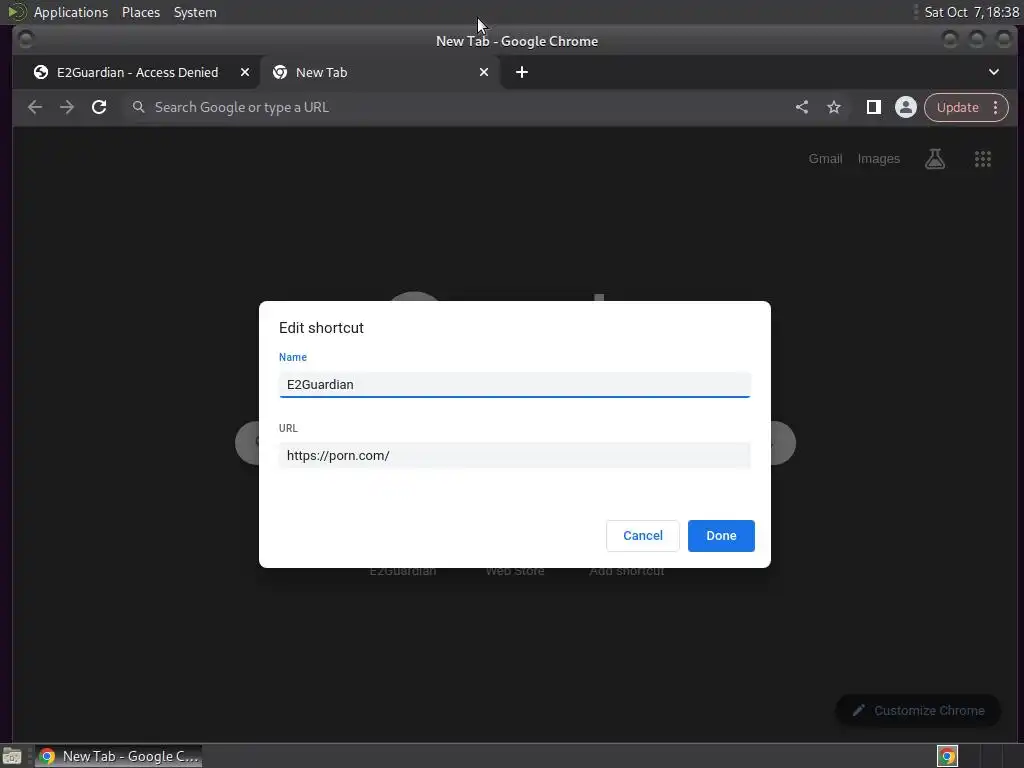Open the Chrome three-dot menu
Viewport: 1024px width, 768px height.
pyautogui.click(x=995, y=107)
